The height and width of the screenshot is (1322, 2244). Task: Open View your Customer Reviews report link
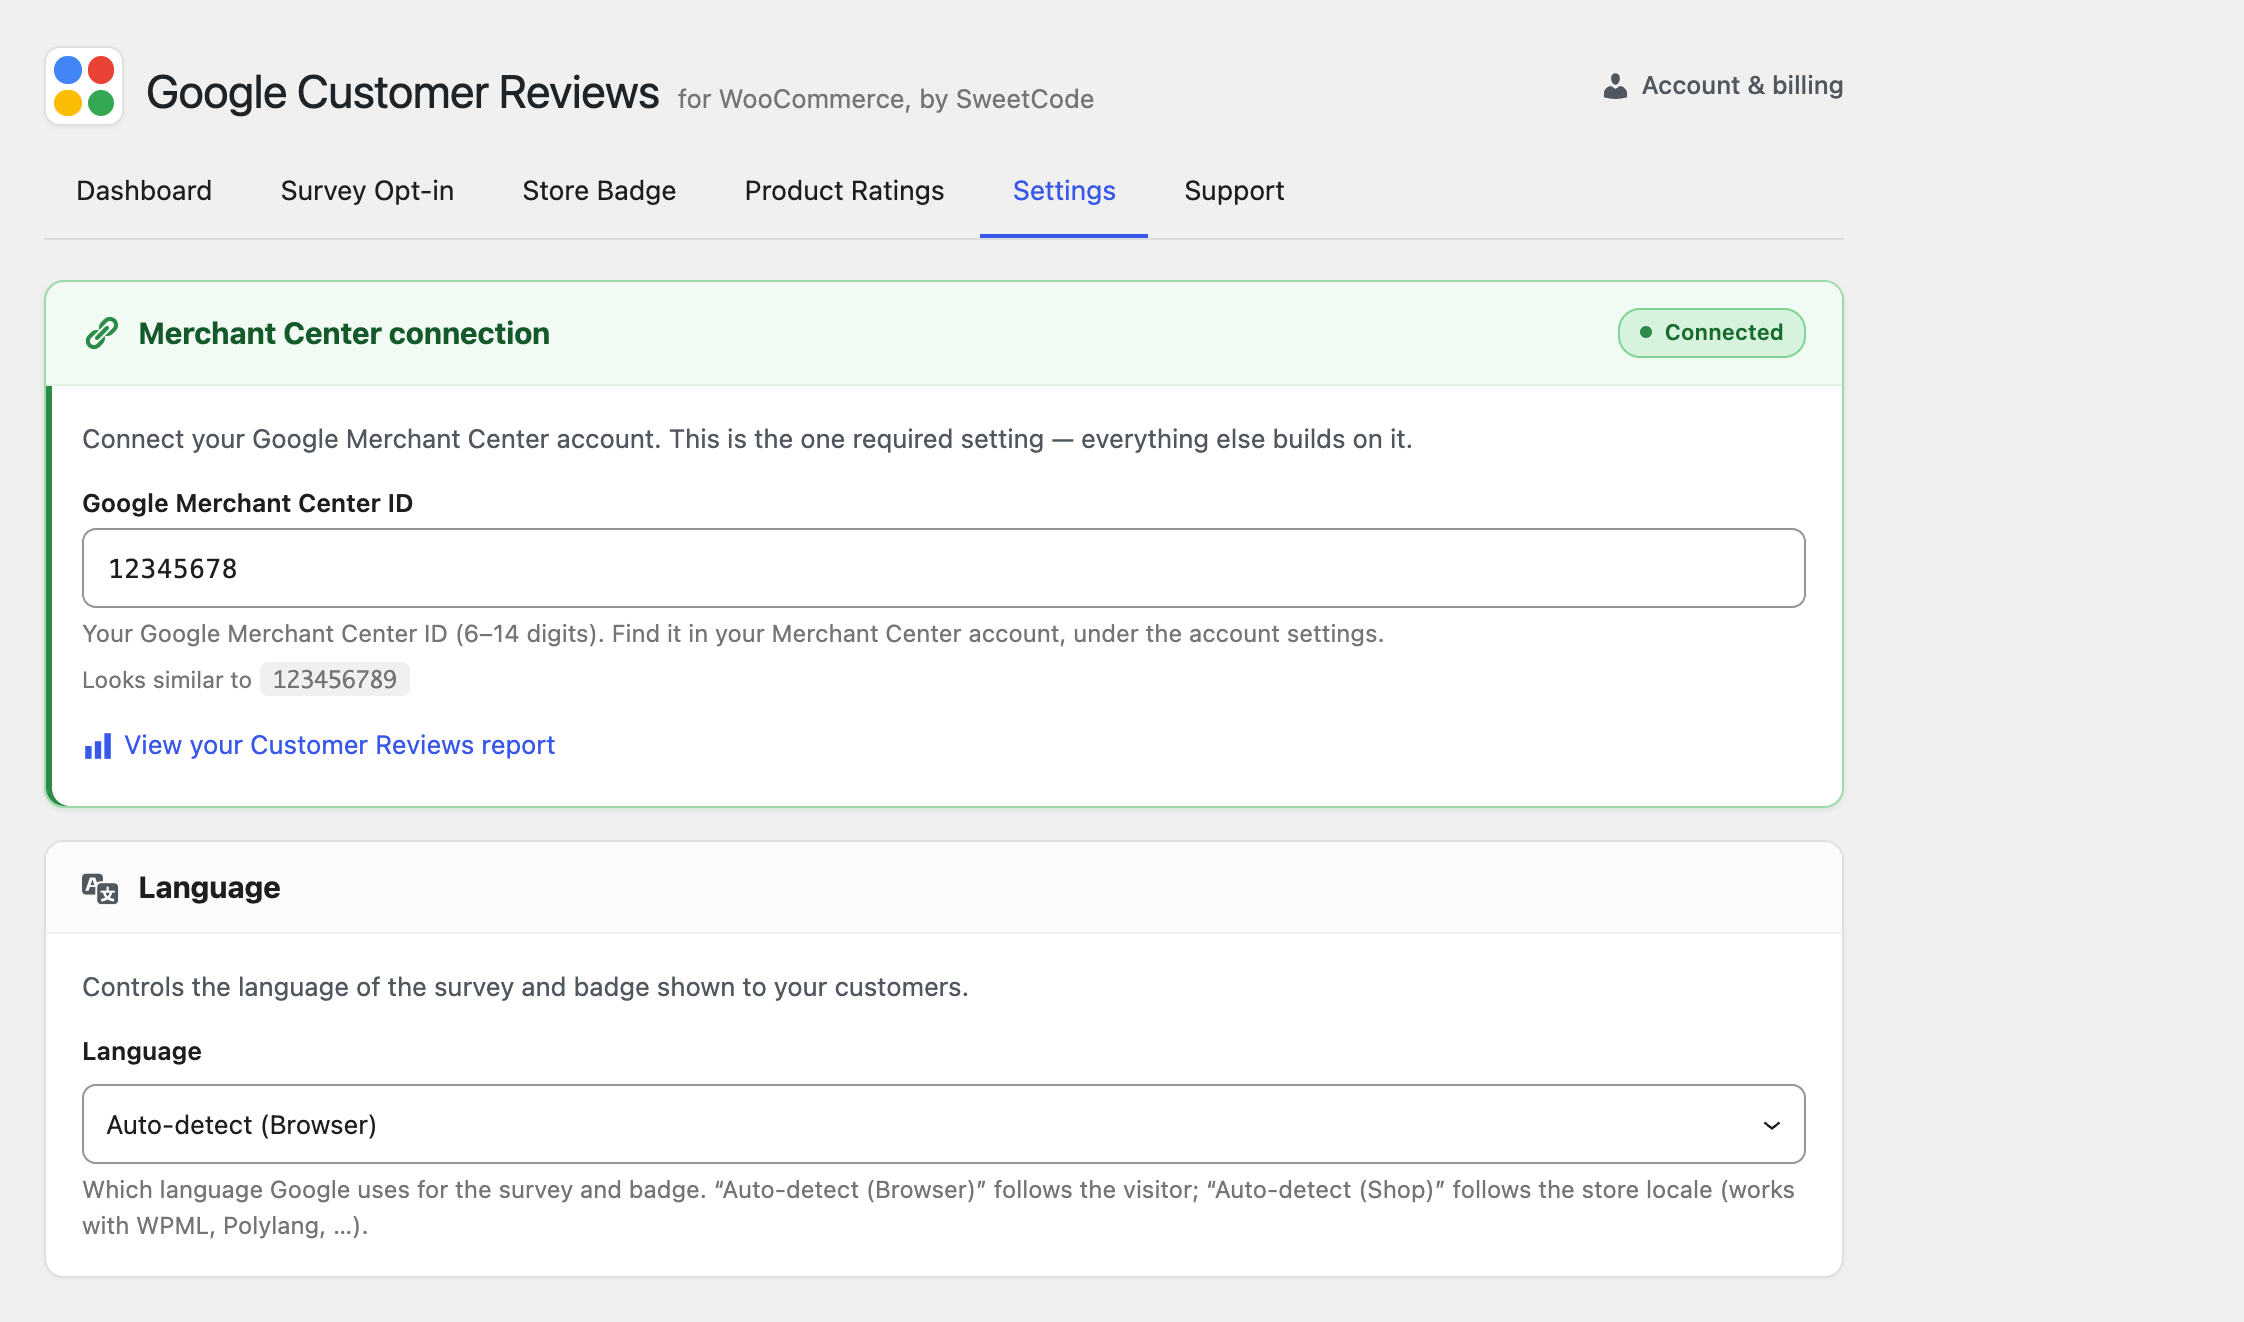point(339,746)
